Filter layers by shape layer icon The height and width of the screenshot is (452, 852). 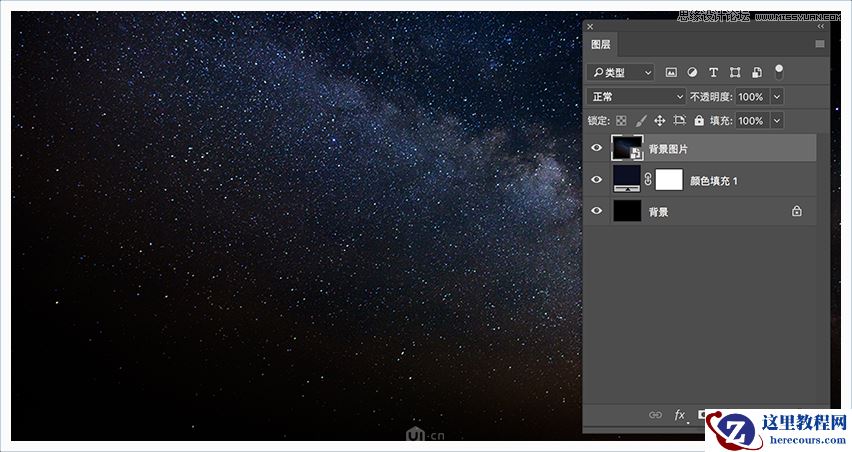tap(735, 72)
